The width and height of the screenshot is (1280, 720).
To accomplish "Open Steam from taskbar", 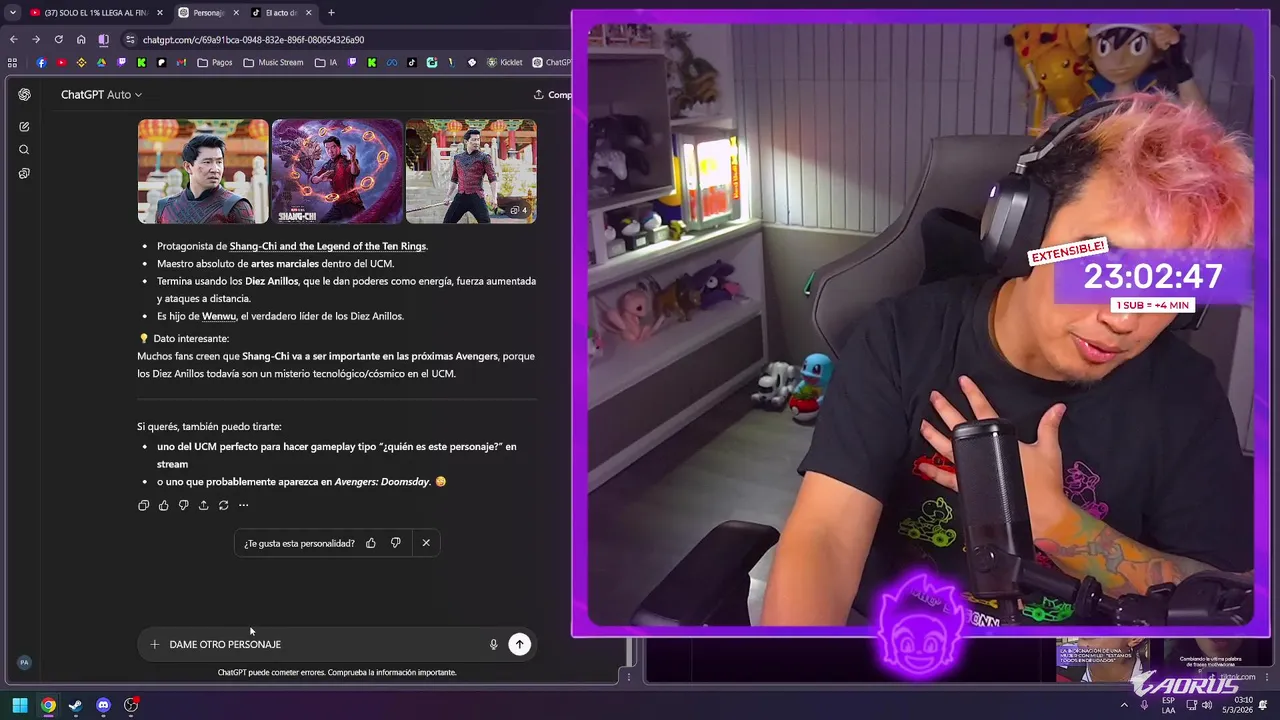I will (x=76, y=705).
